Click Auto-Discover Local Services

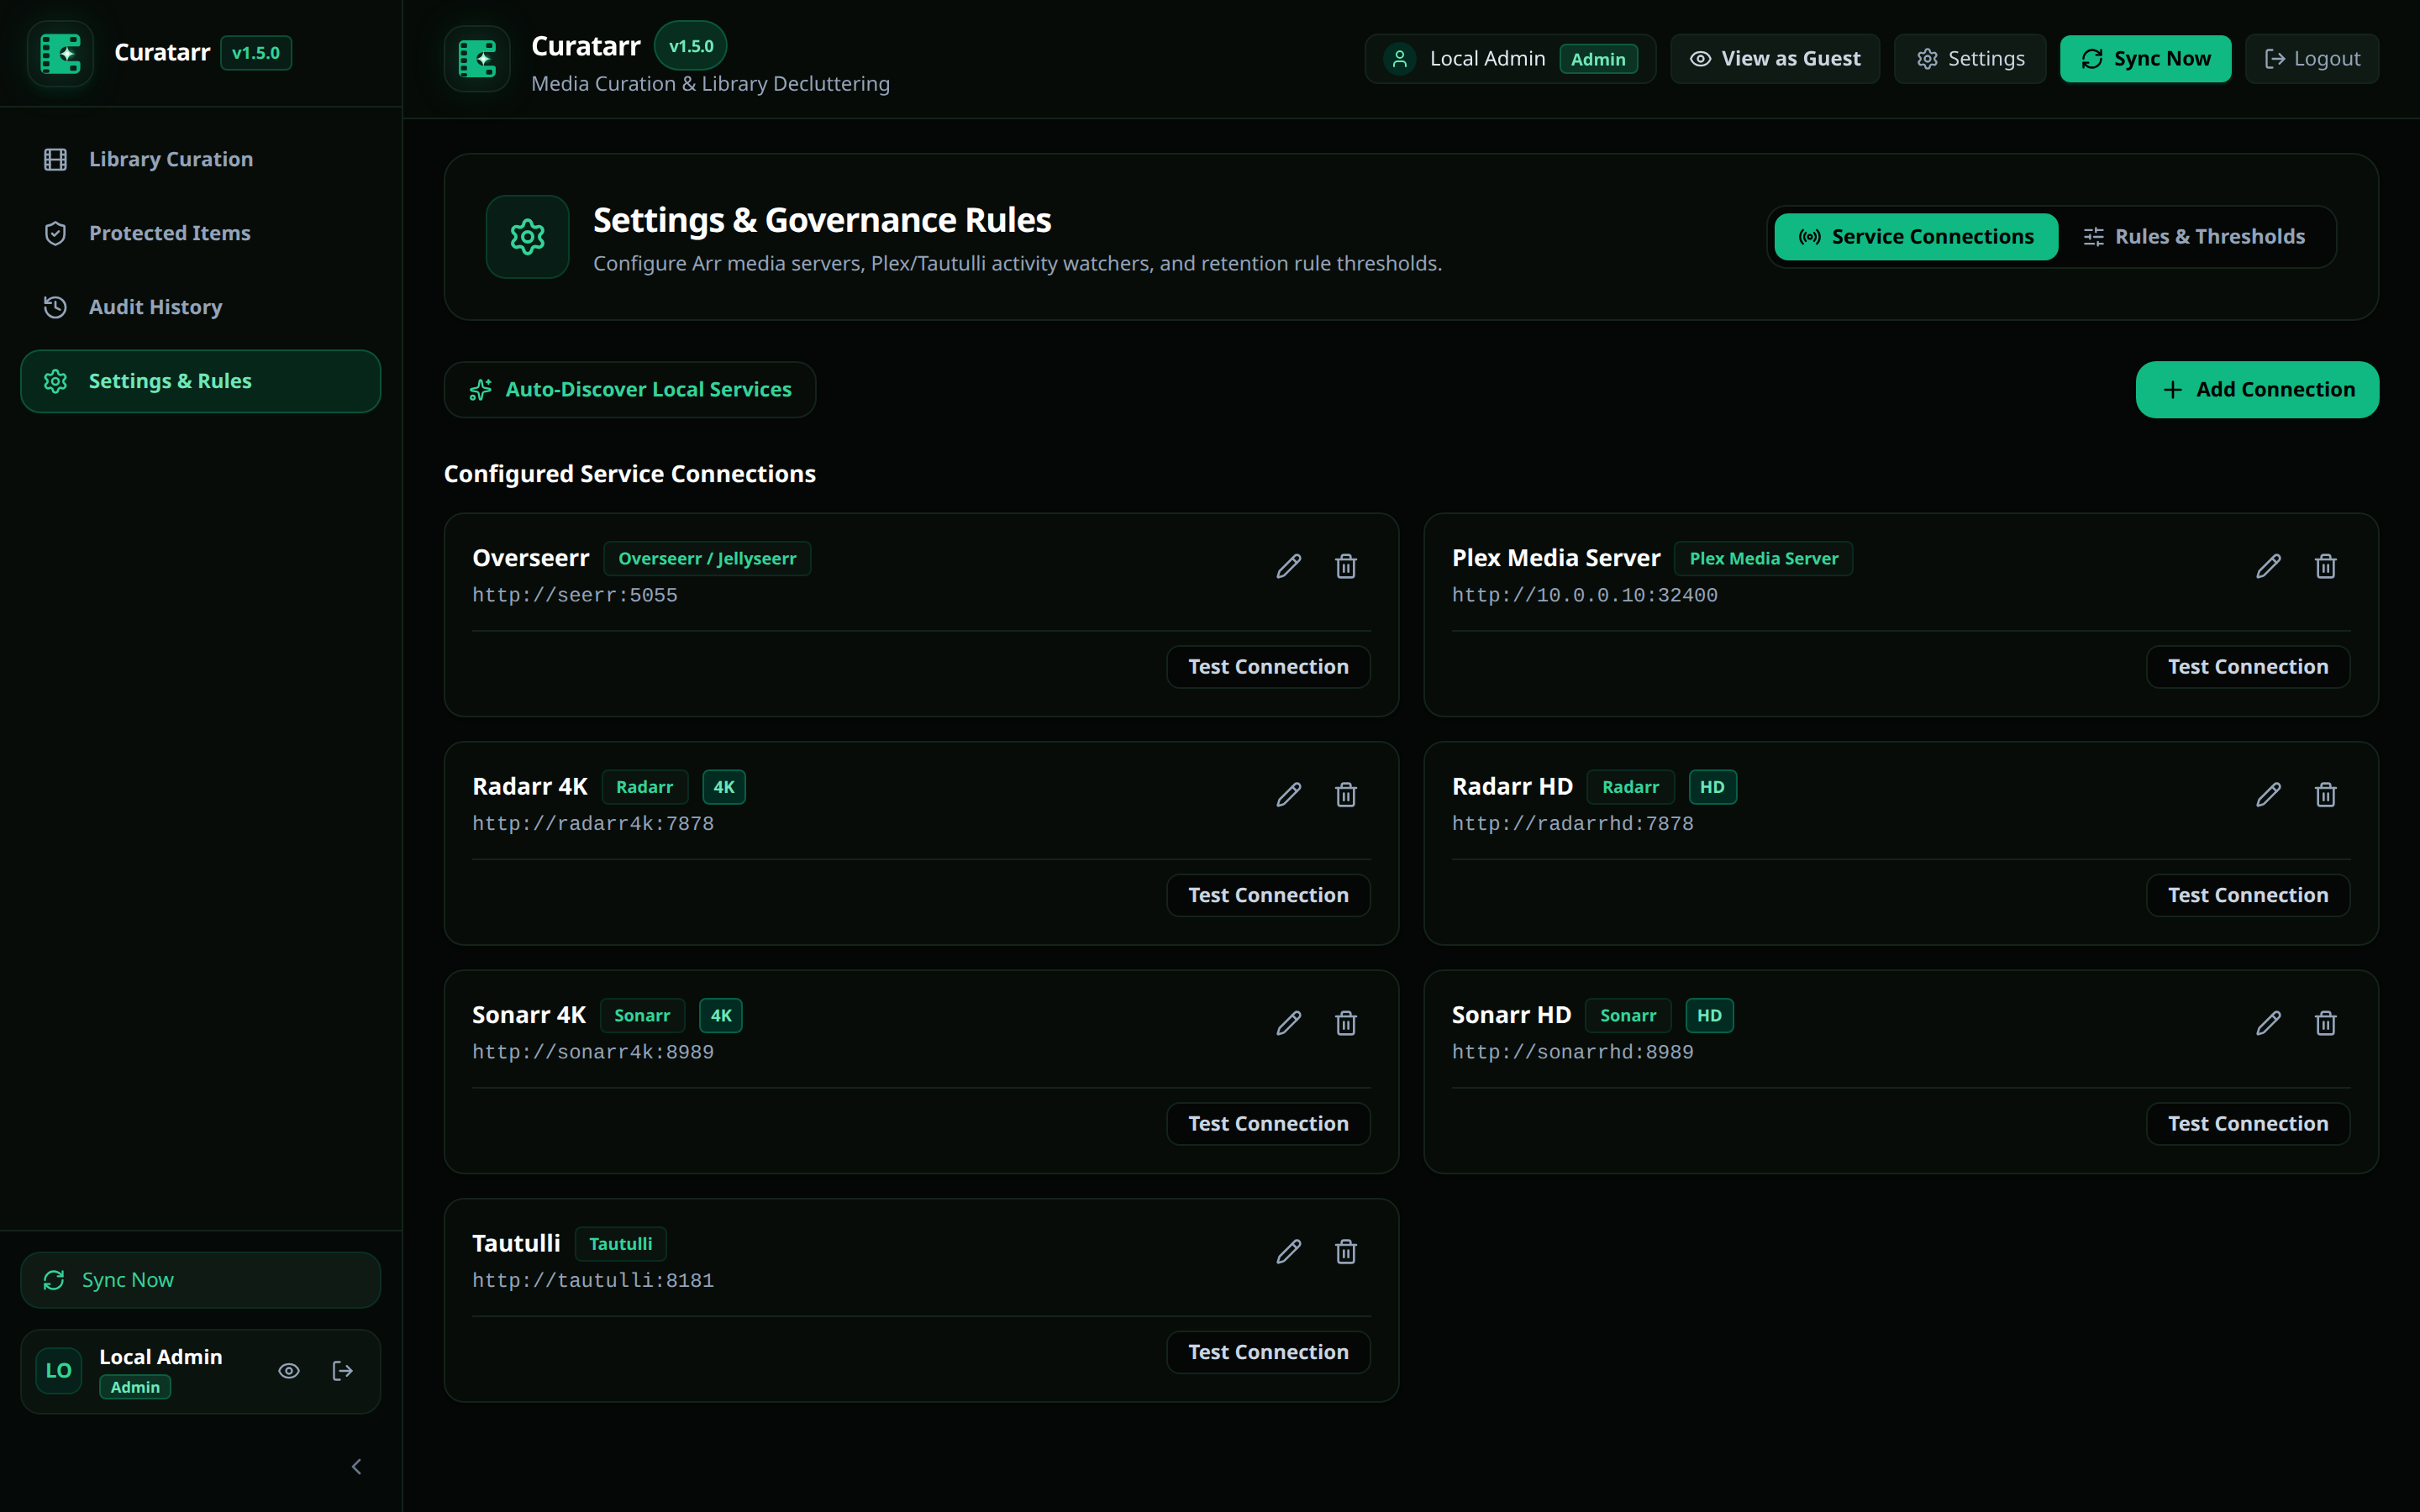click(x=630, y=390)
